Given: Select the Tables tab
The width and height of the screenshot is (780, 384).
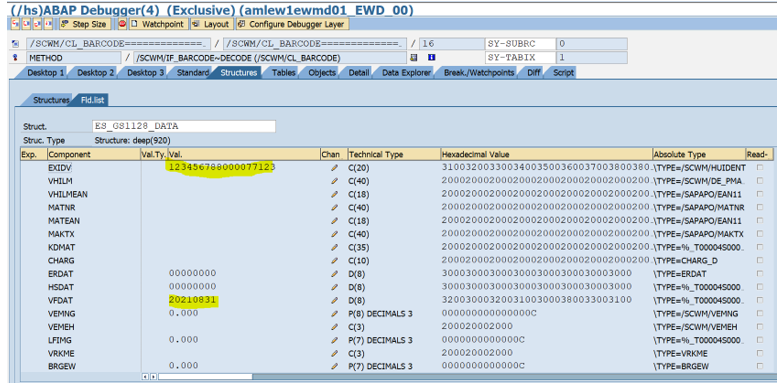Looking at the screenshot, I should point(283,73).
